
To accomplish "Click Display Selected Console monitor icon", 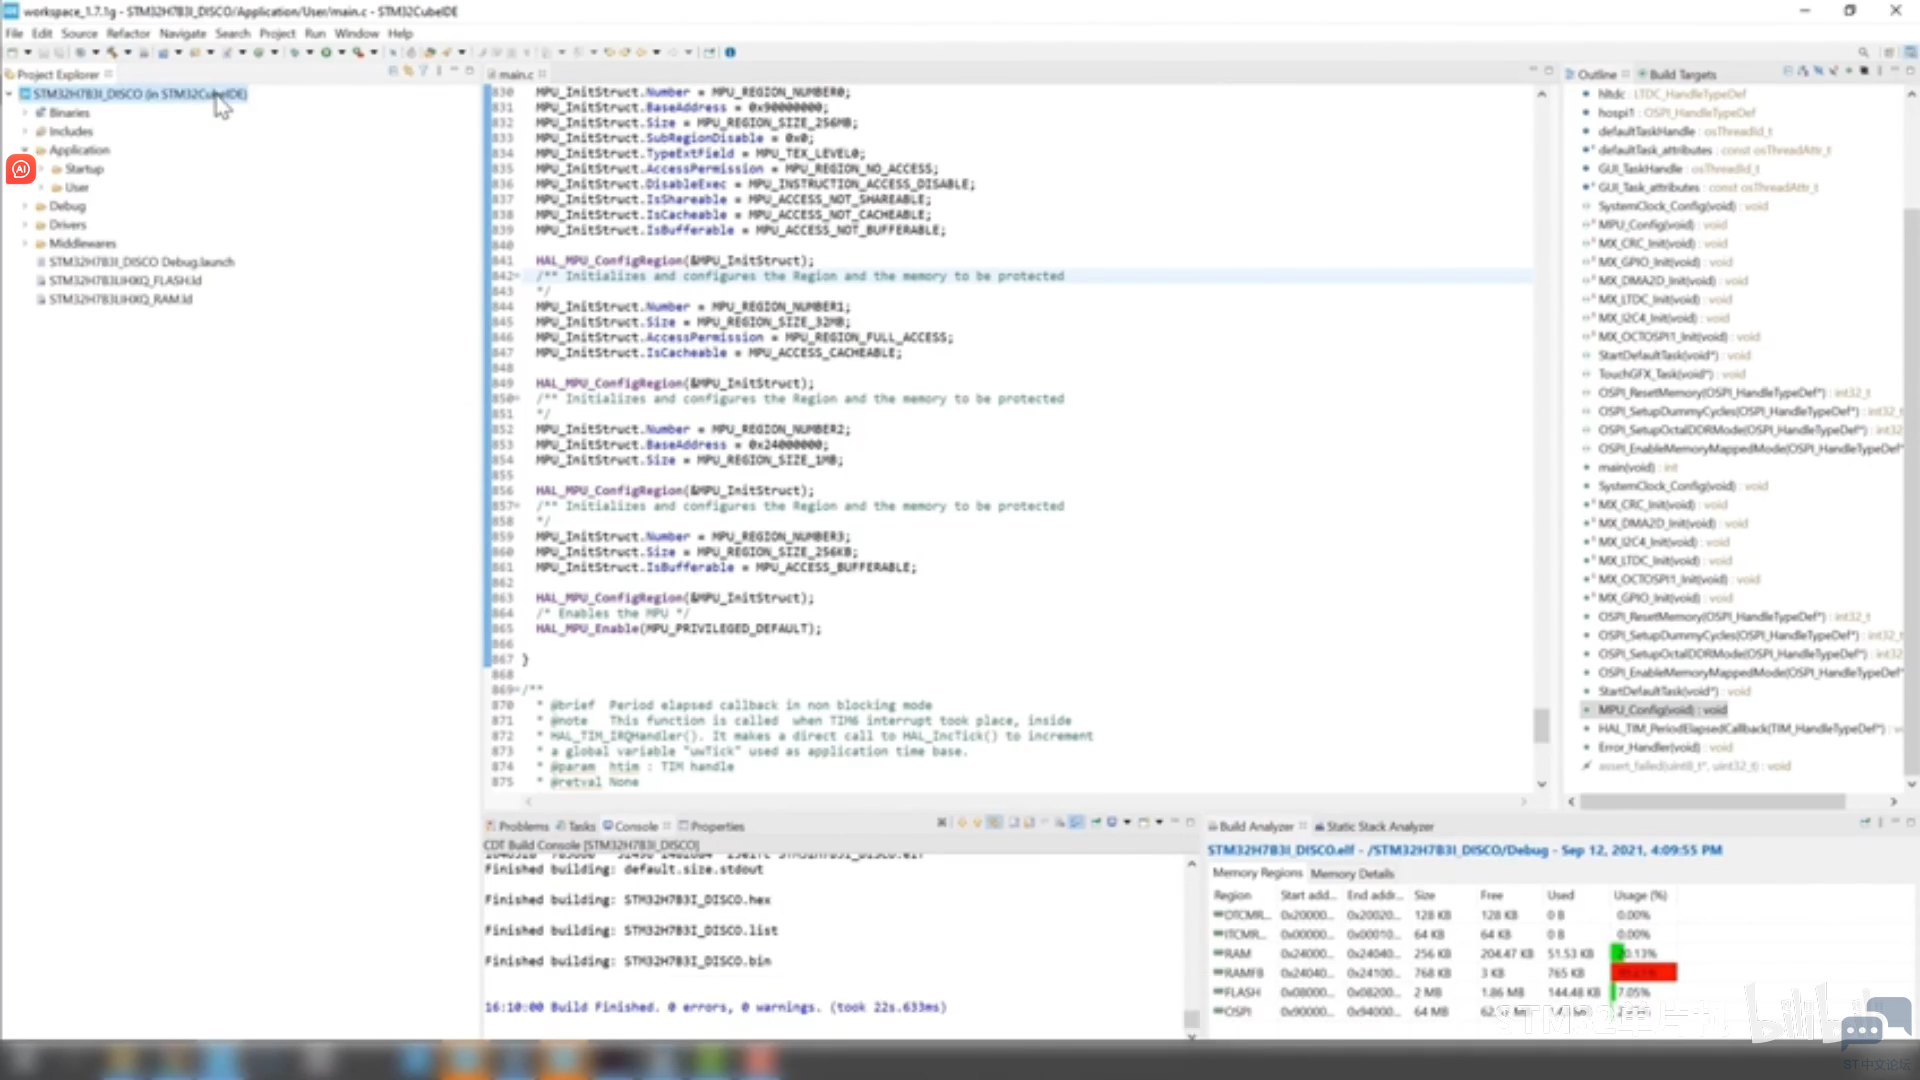I will (1111, 823).
